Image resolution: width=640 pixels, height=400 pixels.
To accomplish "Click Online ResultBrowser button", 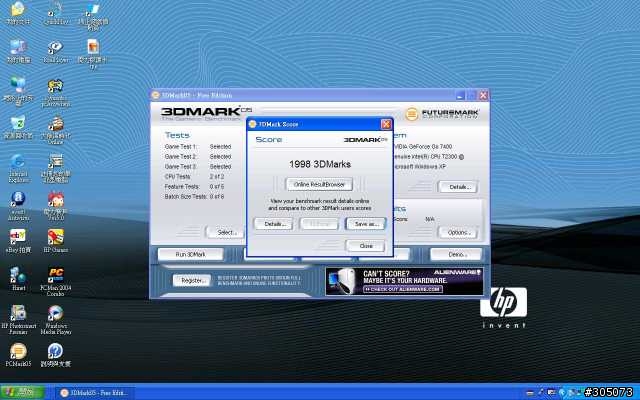I will point(319,184).
